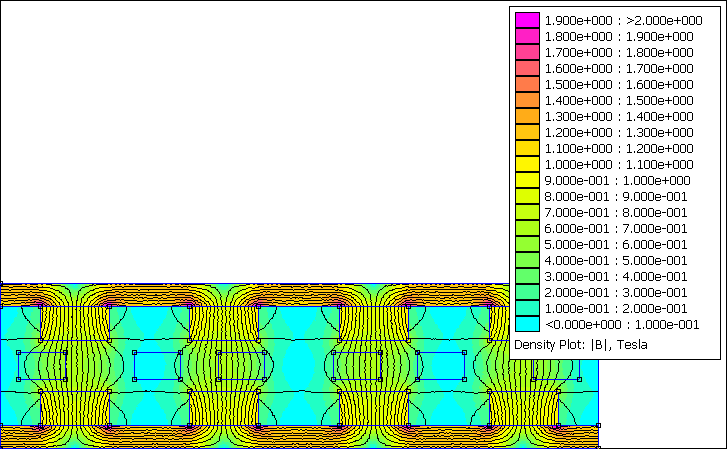
Task: Select the label '4.000e-001 : 5.000e-001'
Action: pyautogui.click(x=616, y=260)
